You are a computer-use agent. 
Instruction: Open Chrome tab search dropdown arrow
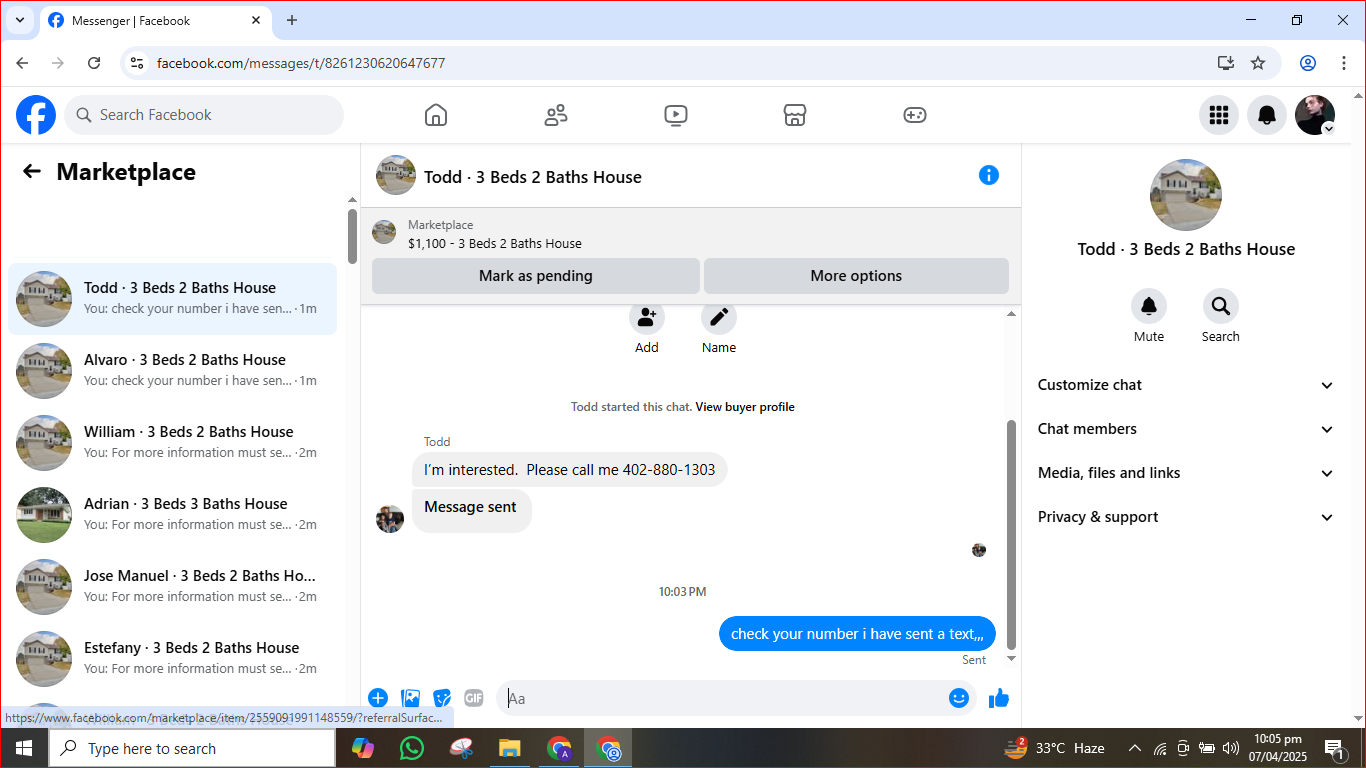tap(19, 20)
